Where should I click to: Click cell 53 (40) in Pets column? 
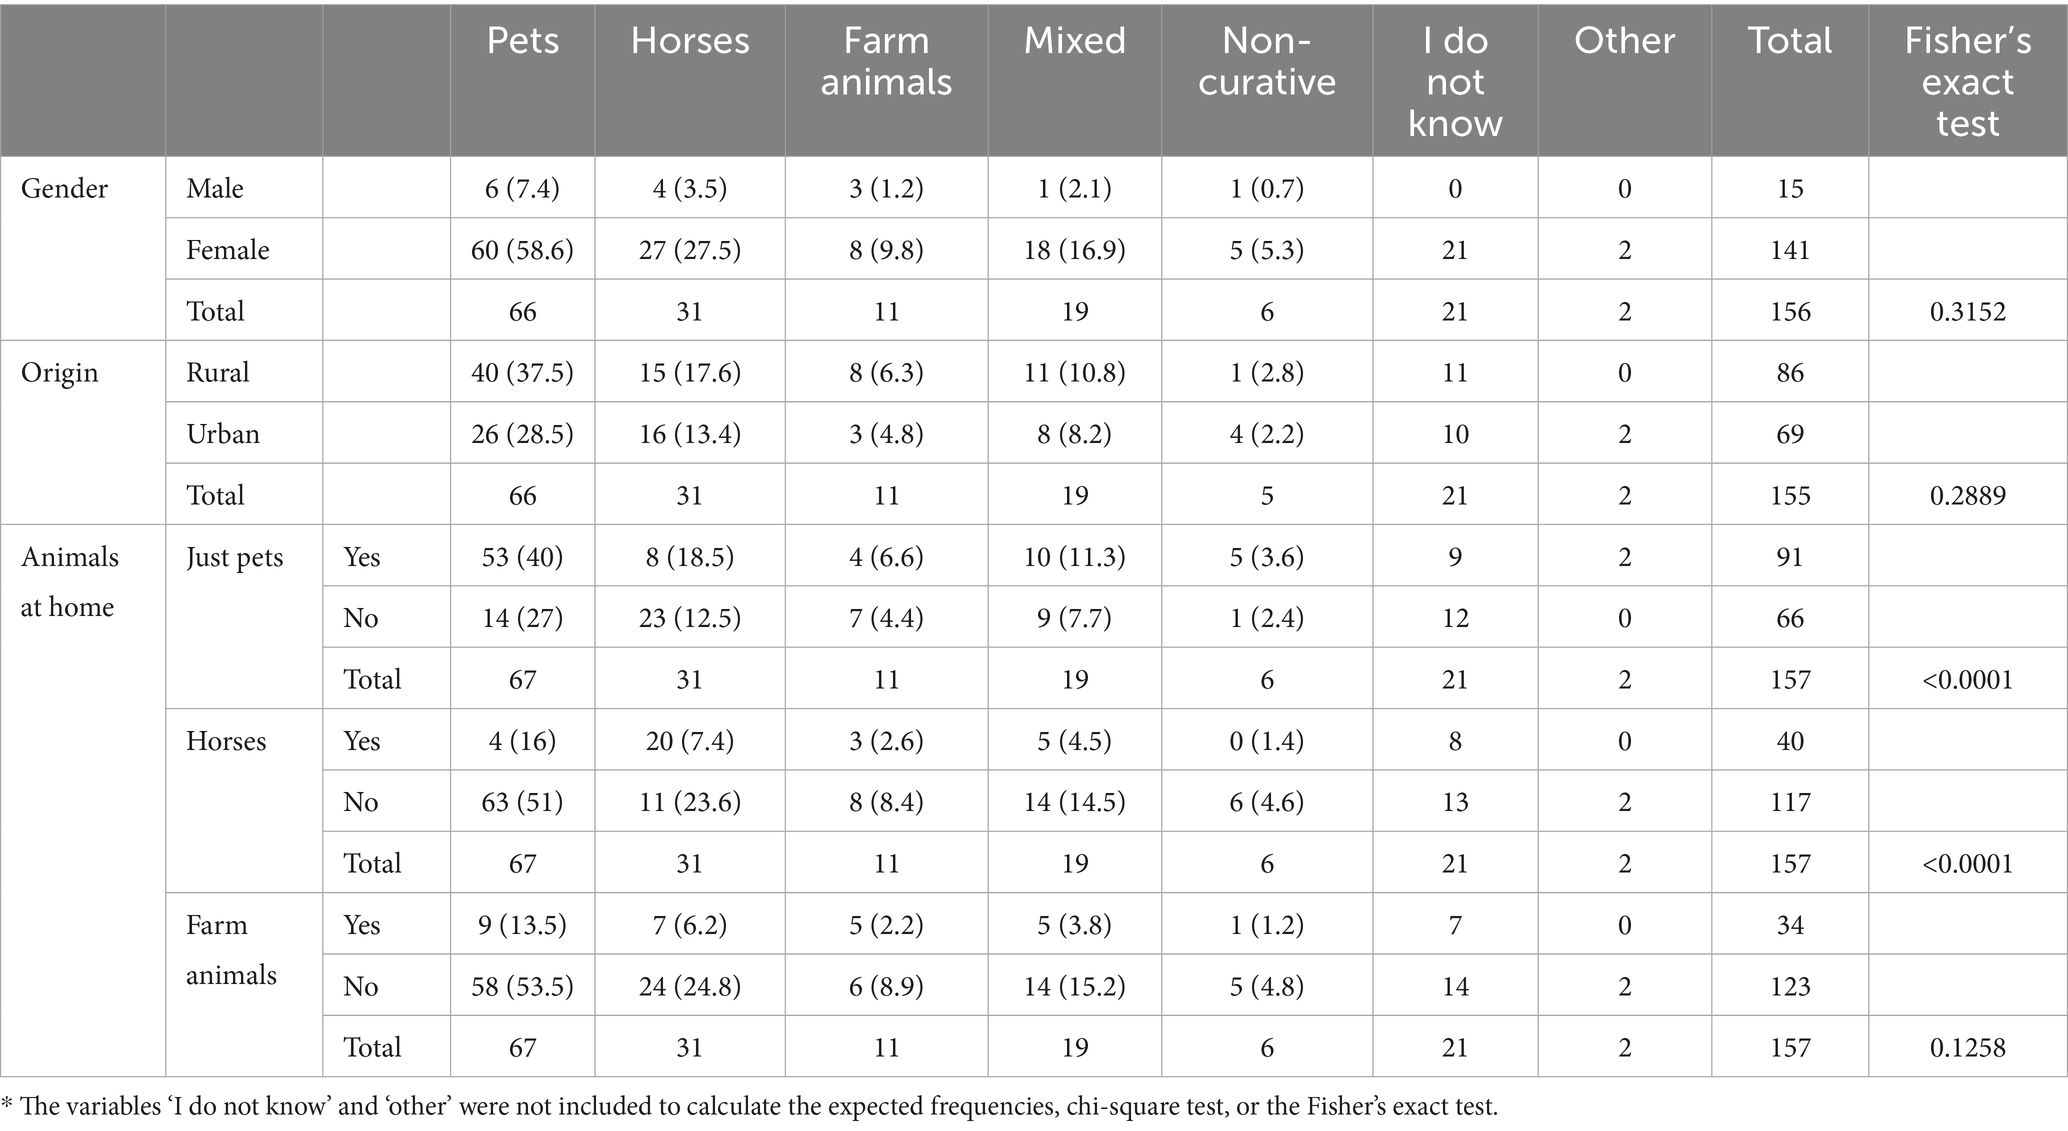(x=522, y=557)
